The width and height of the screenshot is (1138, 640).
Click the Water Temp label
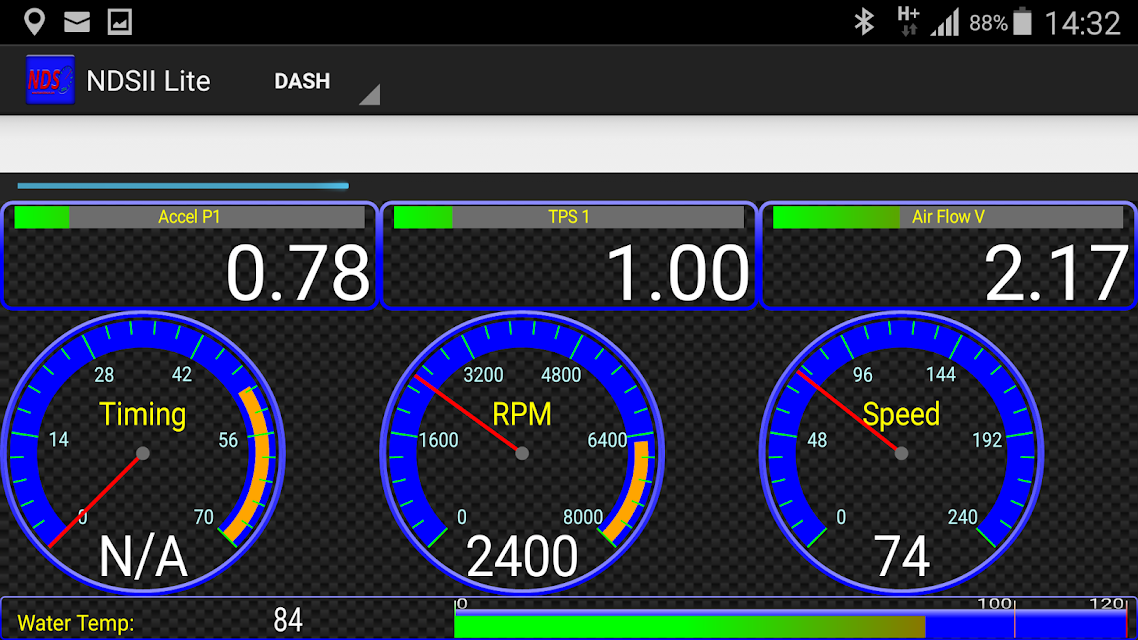[x=76, y=623]
